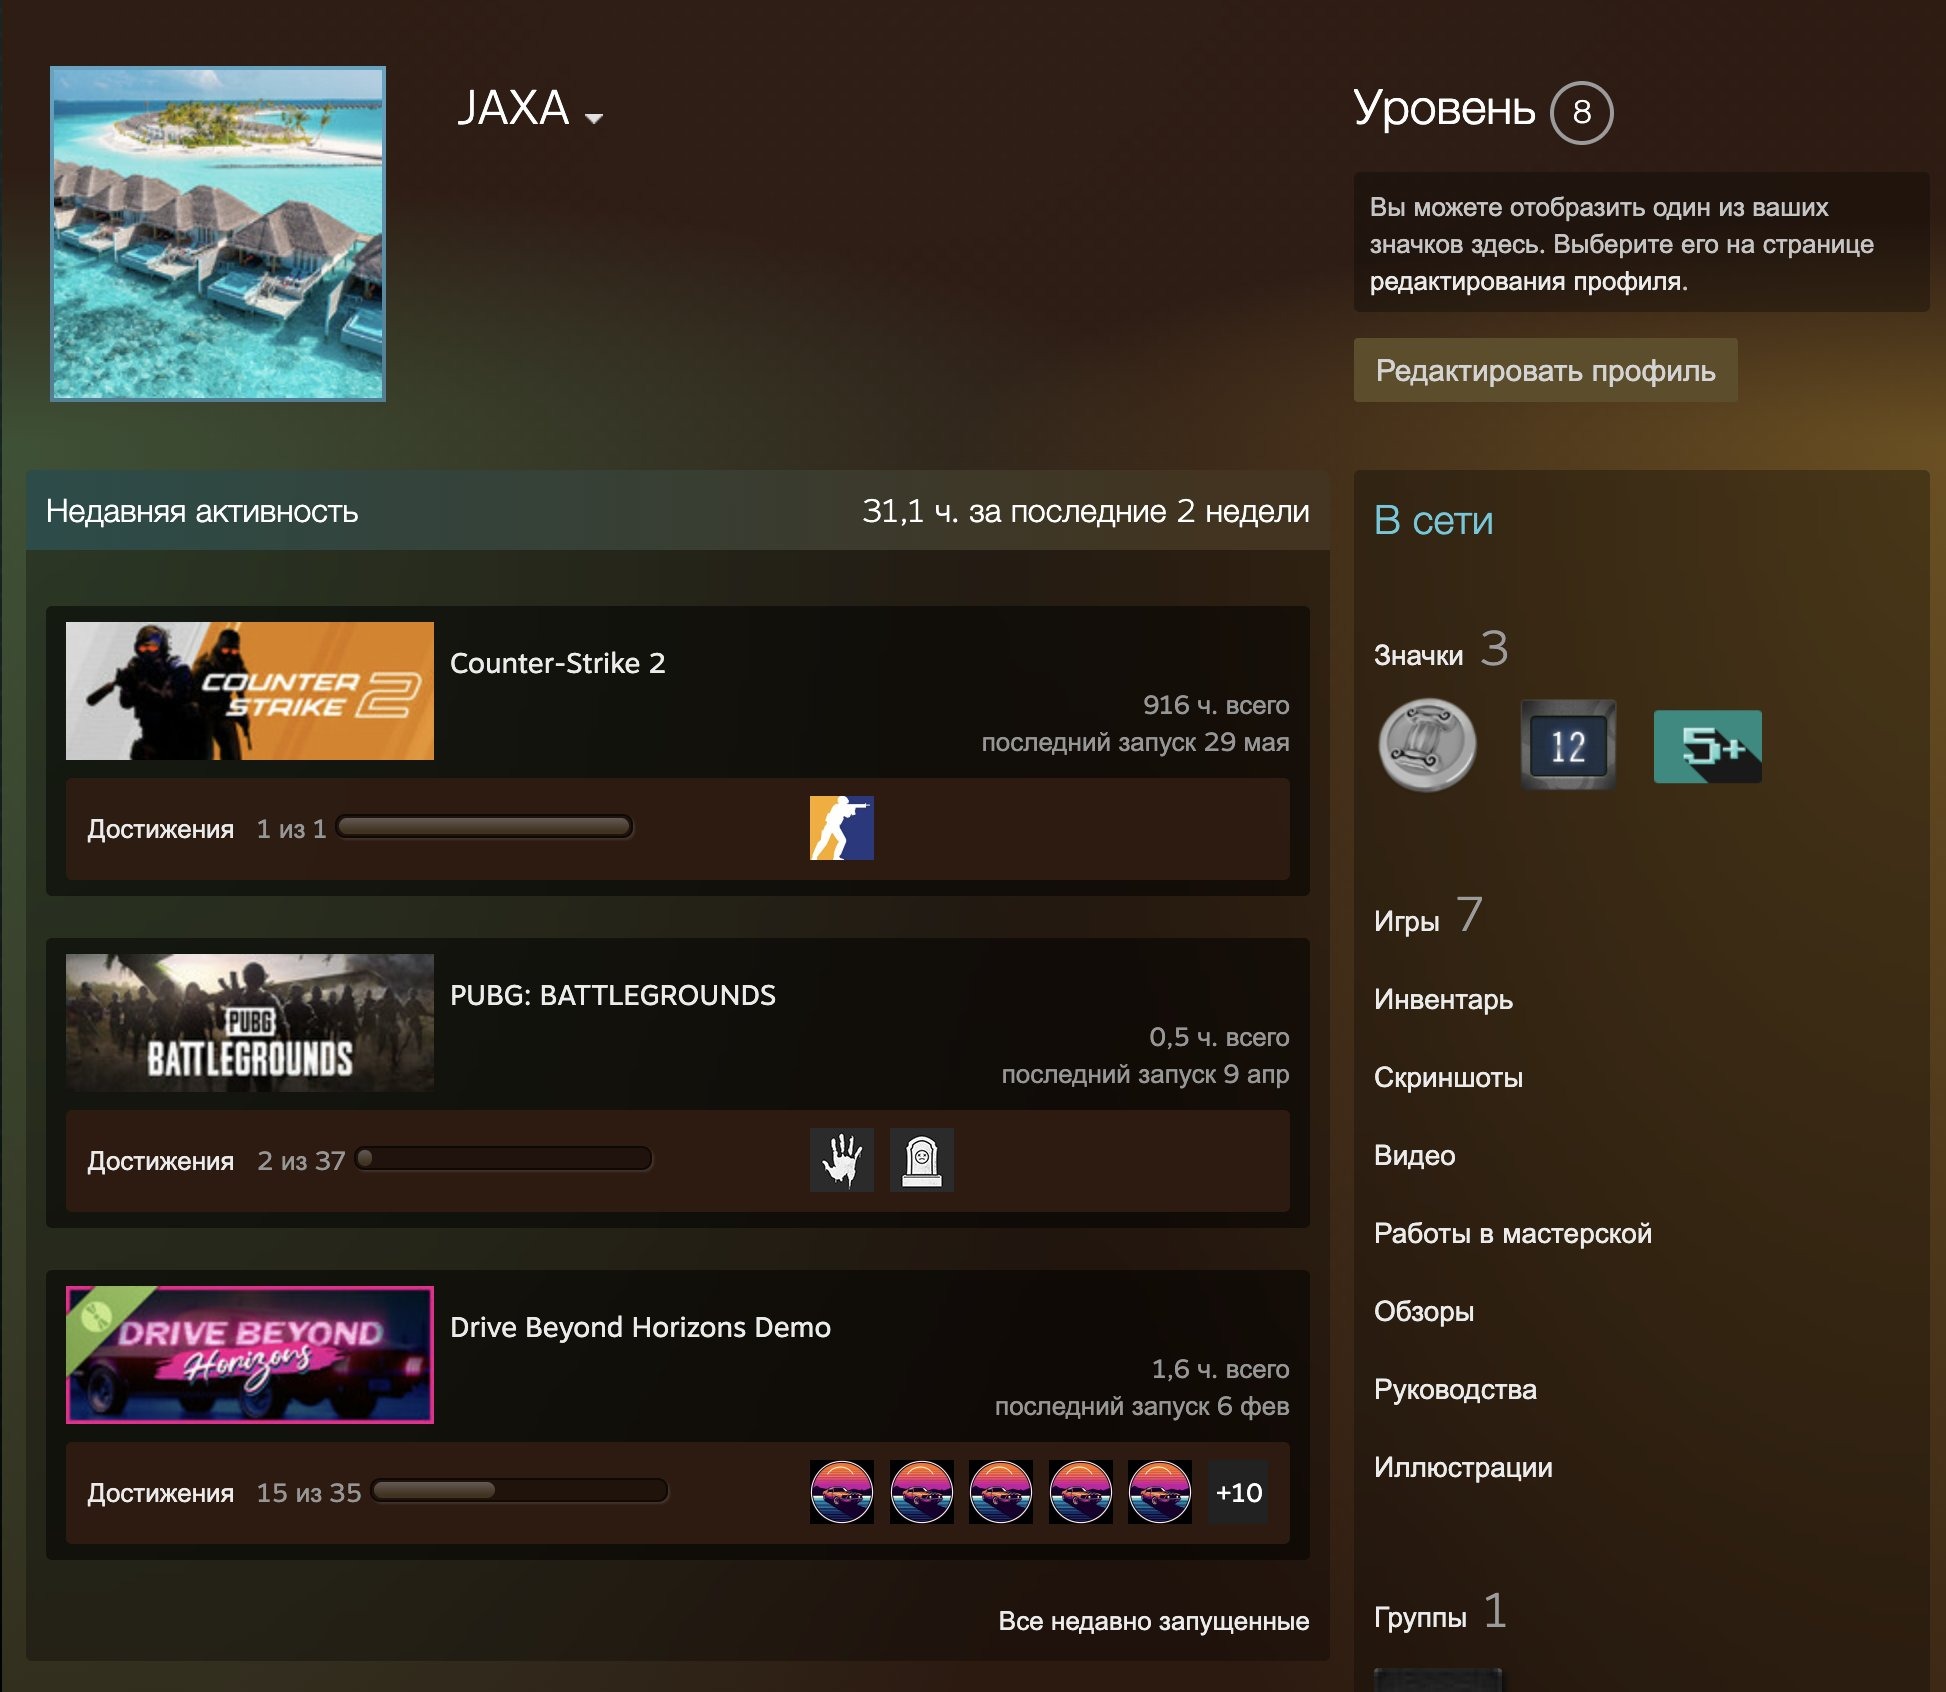Image resolution: width=1946 pixels, height=1692 pixels.
Task: Open the Drive Beyond Horizons Demo banner
Action: [250, 1355]
